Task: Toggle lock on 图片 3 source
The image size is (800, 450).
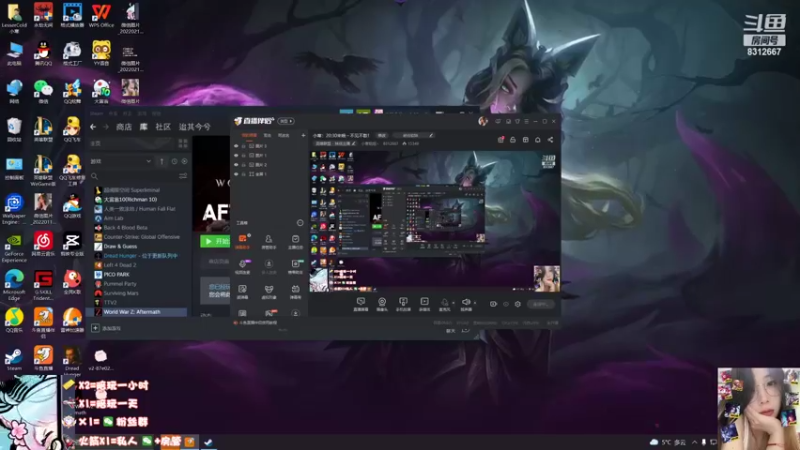Action: (x=243, y=146)
